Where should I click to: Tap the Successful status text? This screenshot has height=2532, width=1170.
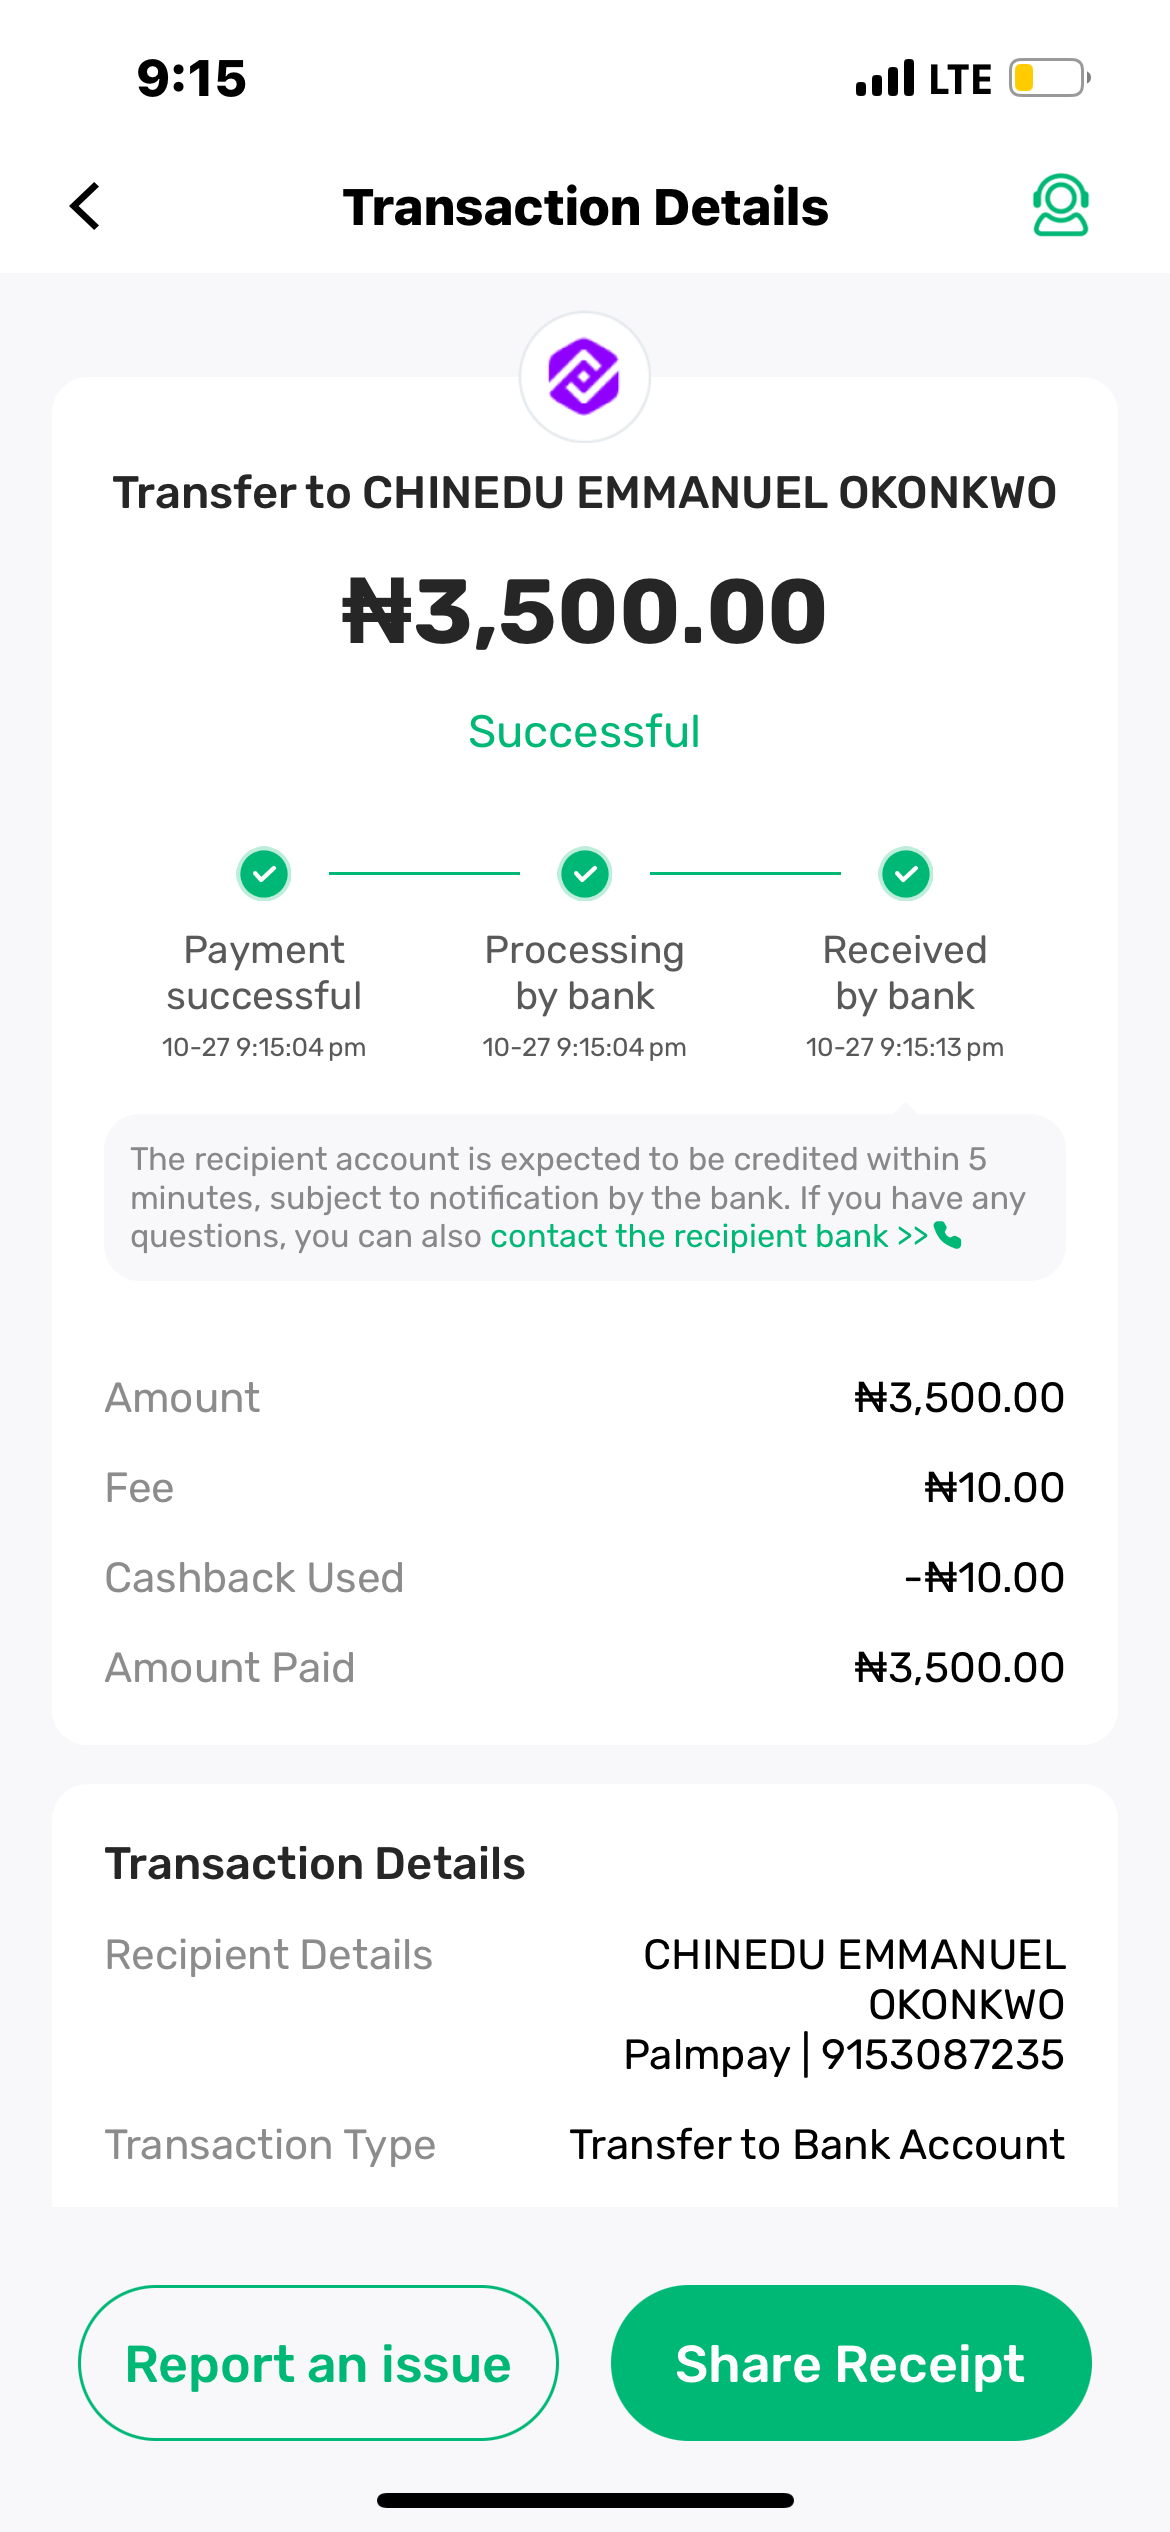click(x=585, y=732)
